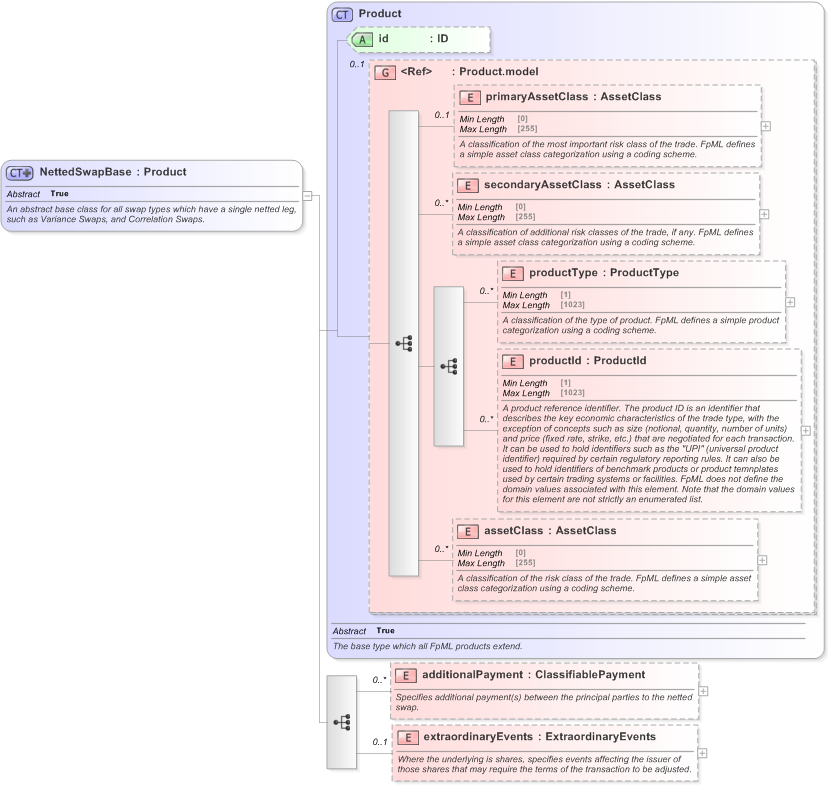Viewport: 828px width, 787px height.
Task: Click the productId description paragraph
Action: pyautogui.click(x=648, y=454)
